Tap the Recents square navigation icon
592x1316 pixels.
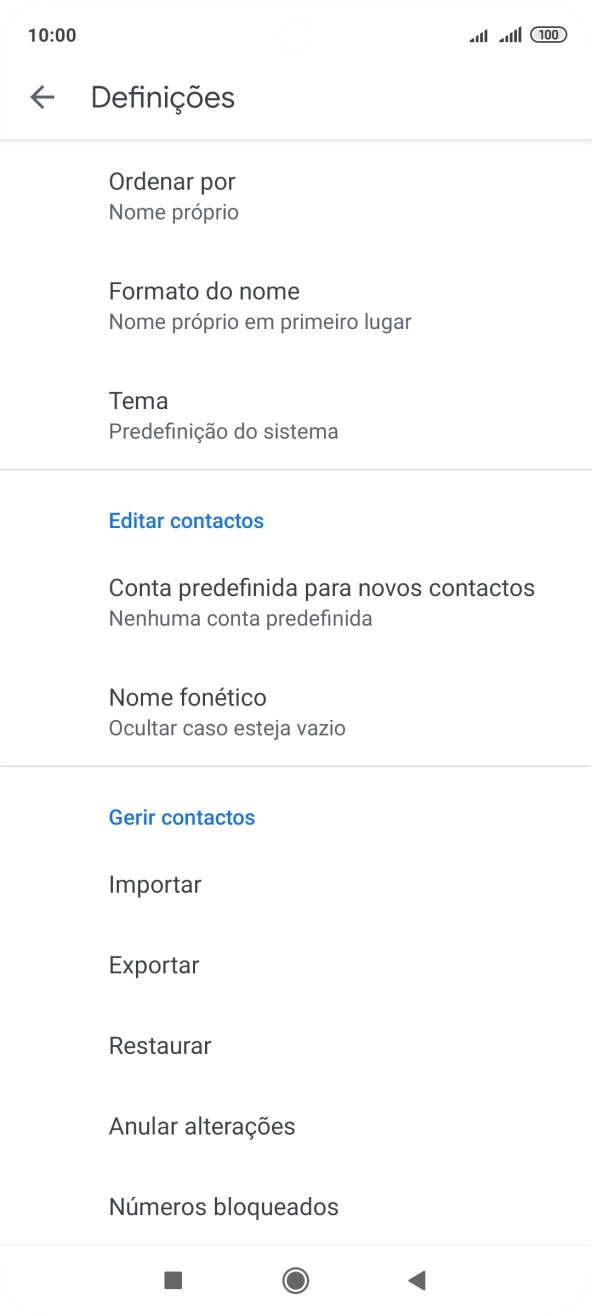tap(175, 1280)
